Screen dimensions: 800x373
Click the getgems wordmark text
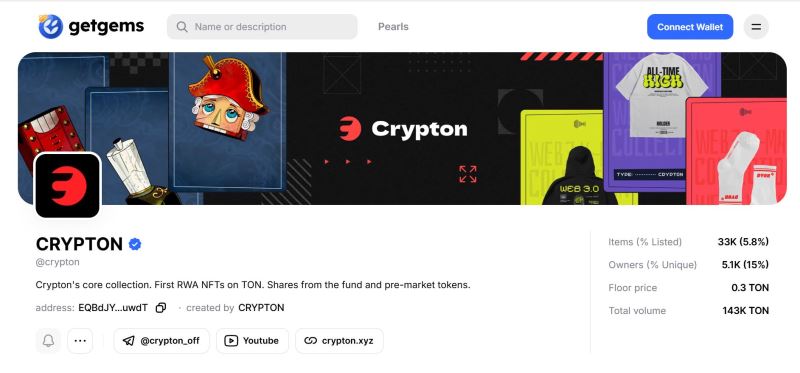(x=106, y=27)
